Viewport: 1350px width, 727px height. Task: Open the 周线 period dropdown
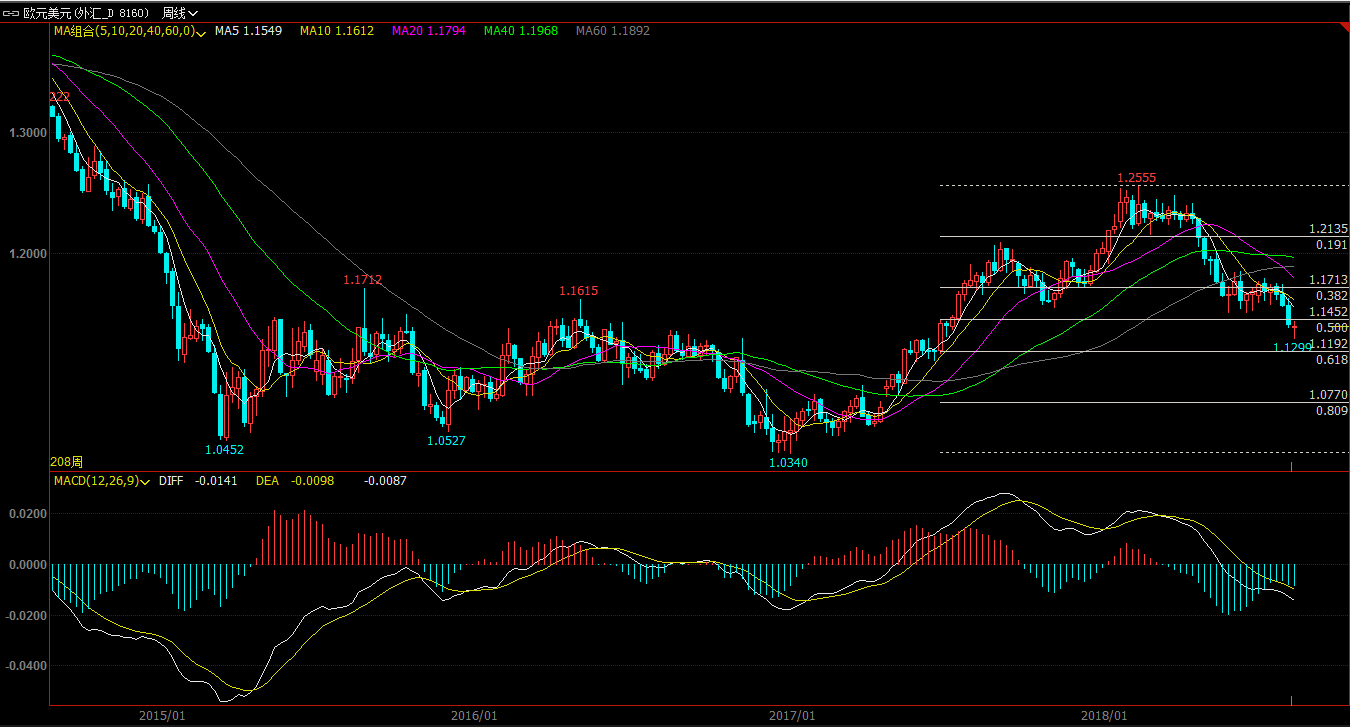(180, 13)
